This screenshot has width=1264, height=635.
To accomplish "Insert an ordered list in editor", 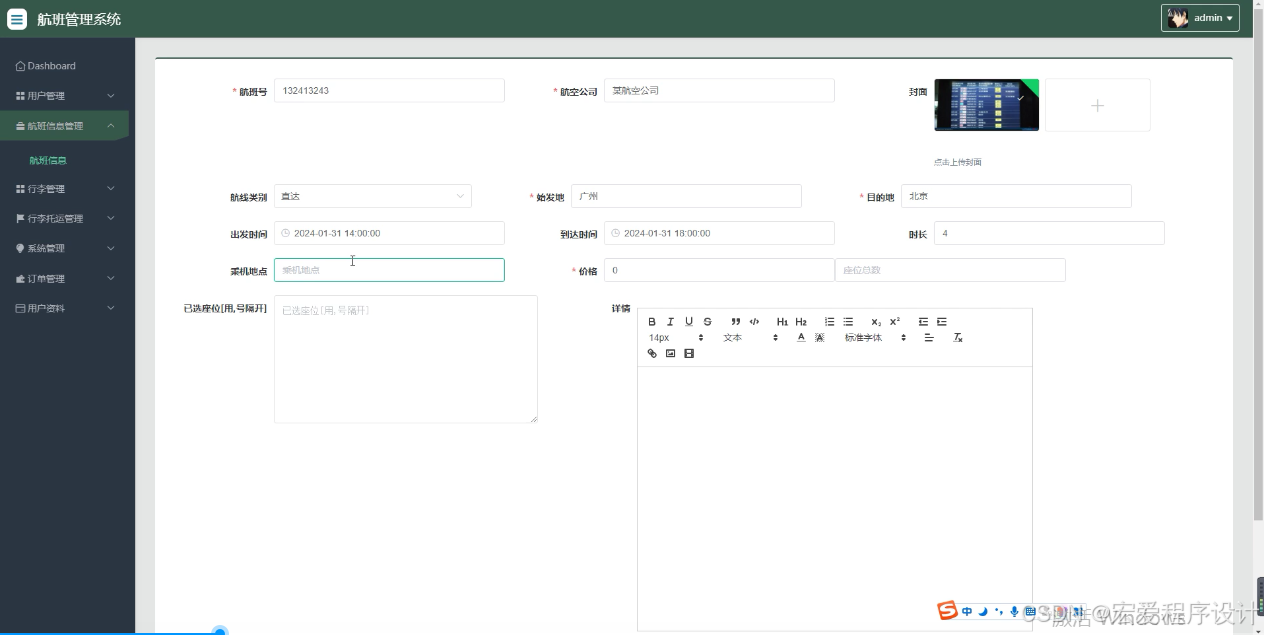I will point(829,322).
